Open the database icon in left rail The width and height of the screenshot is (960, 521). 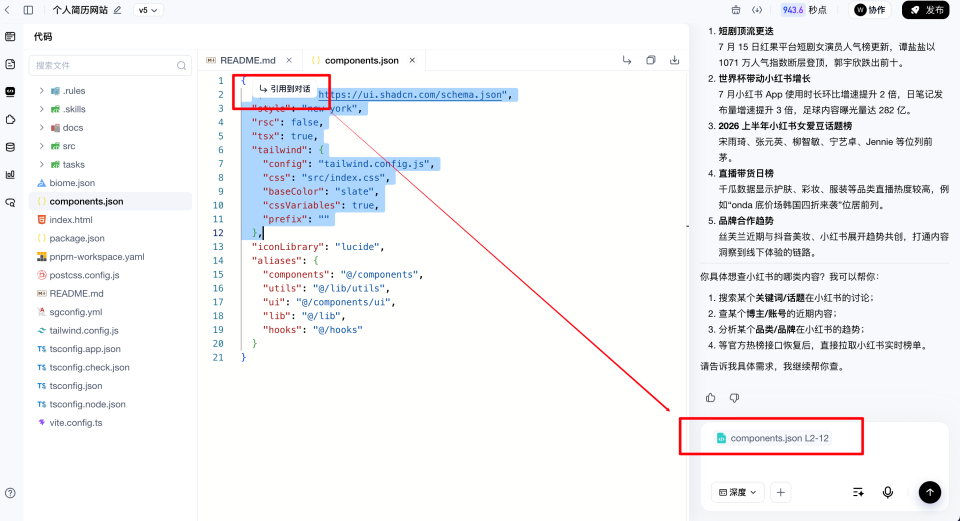(x=10, y=147)
